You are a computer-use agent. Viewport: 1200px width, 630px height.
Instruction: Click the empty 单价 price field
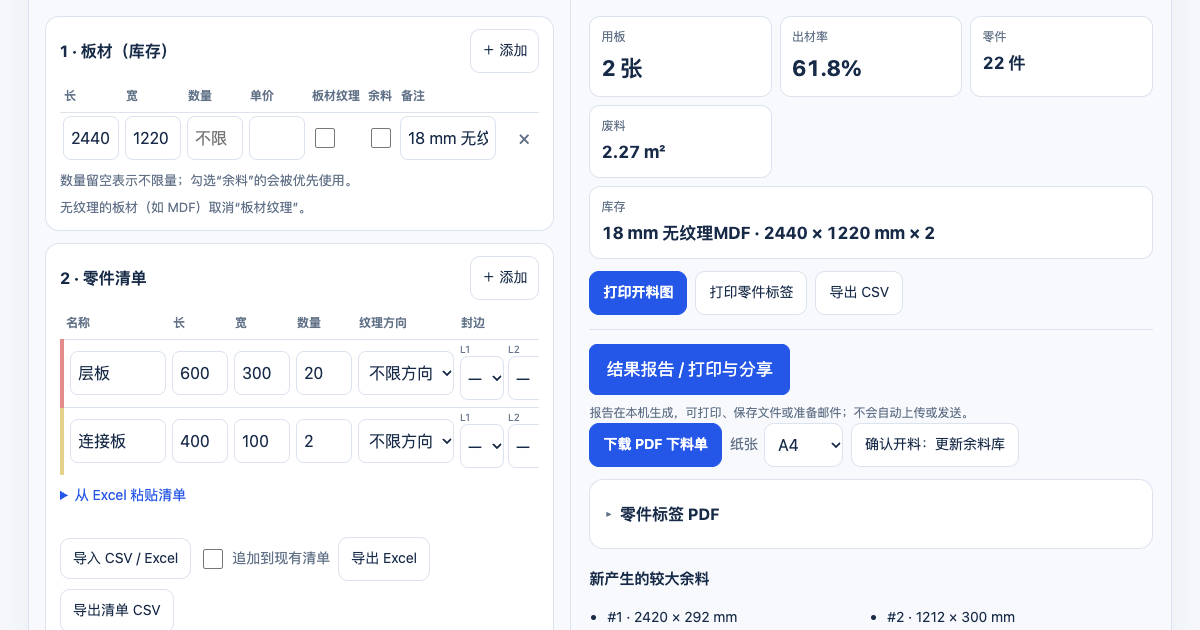click(x=277, y=138)
